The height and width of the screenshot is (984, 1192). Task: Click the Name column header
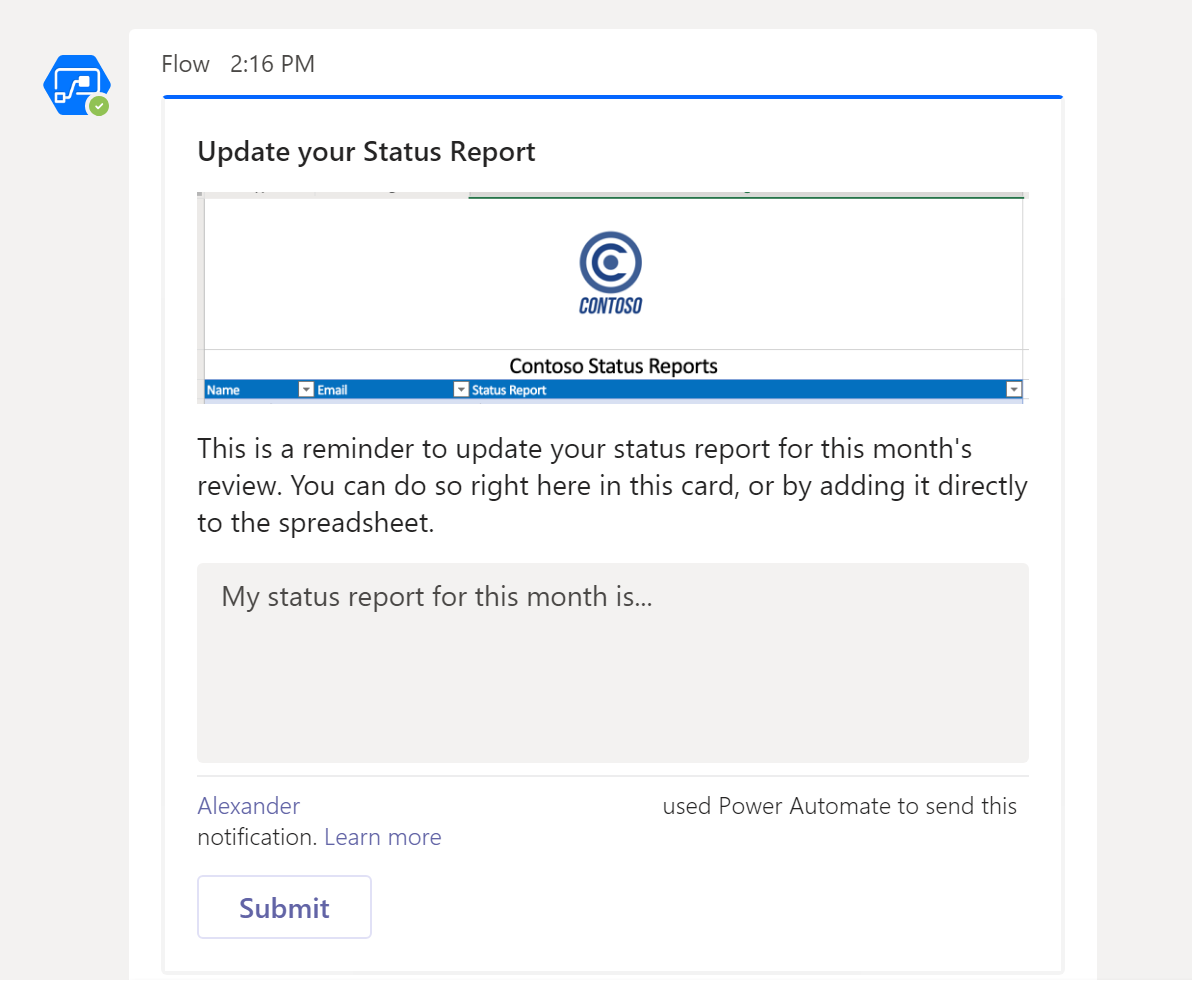click(x=225, y=389)
